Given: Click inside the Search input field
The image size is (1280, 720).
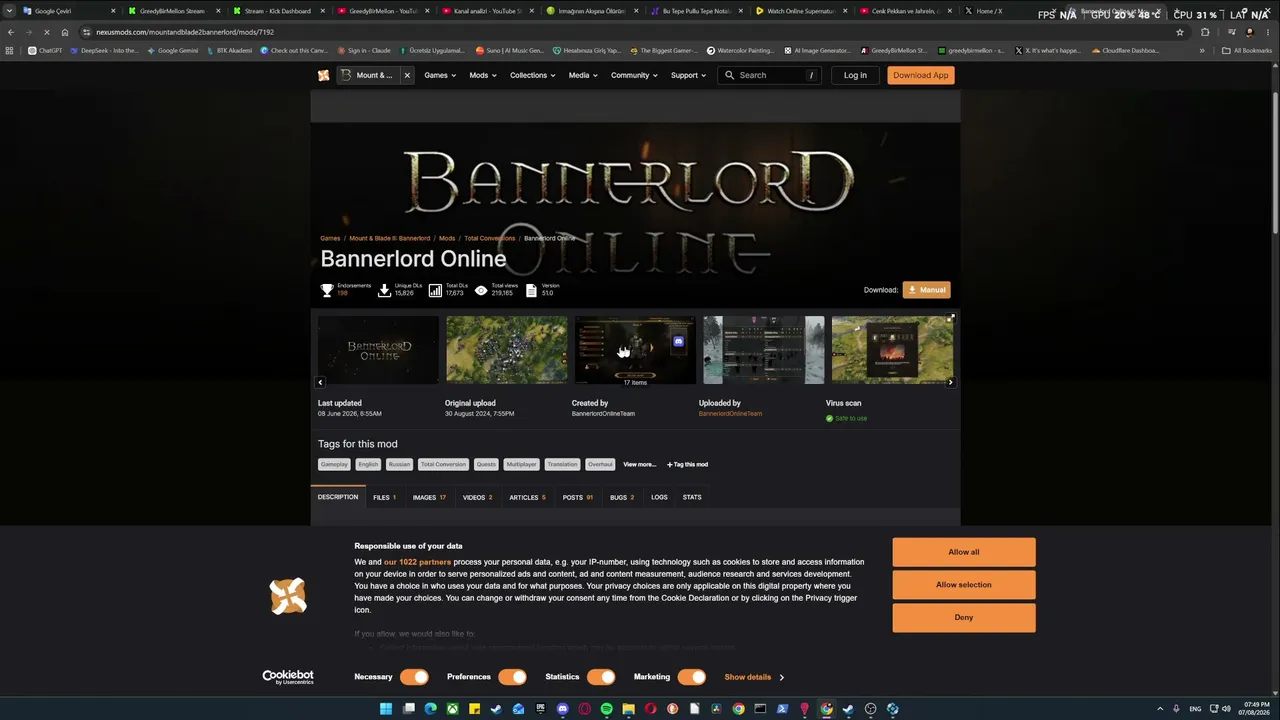Looking at the screenshot, I should point(770,75).
